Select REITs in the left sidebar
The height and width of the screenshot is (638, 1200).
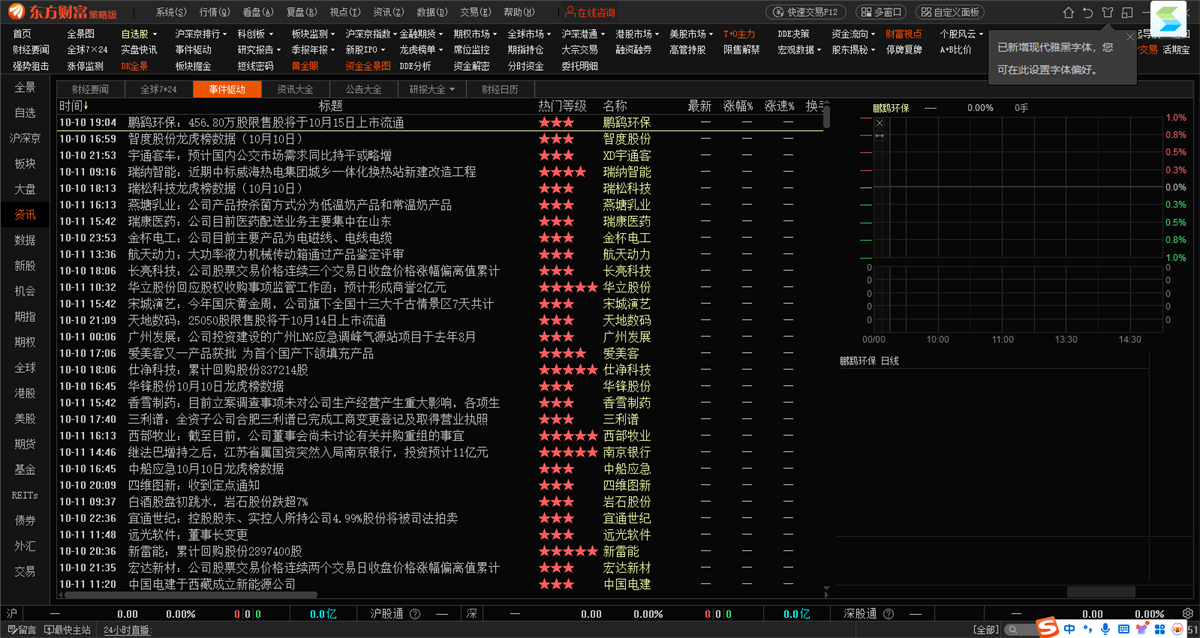click(x=25, y=495)
